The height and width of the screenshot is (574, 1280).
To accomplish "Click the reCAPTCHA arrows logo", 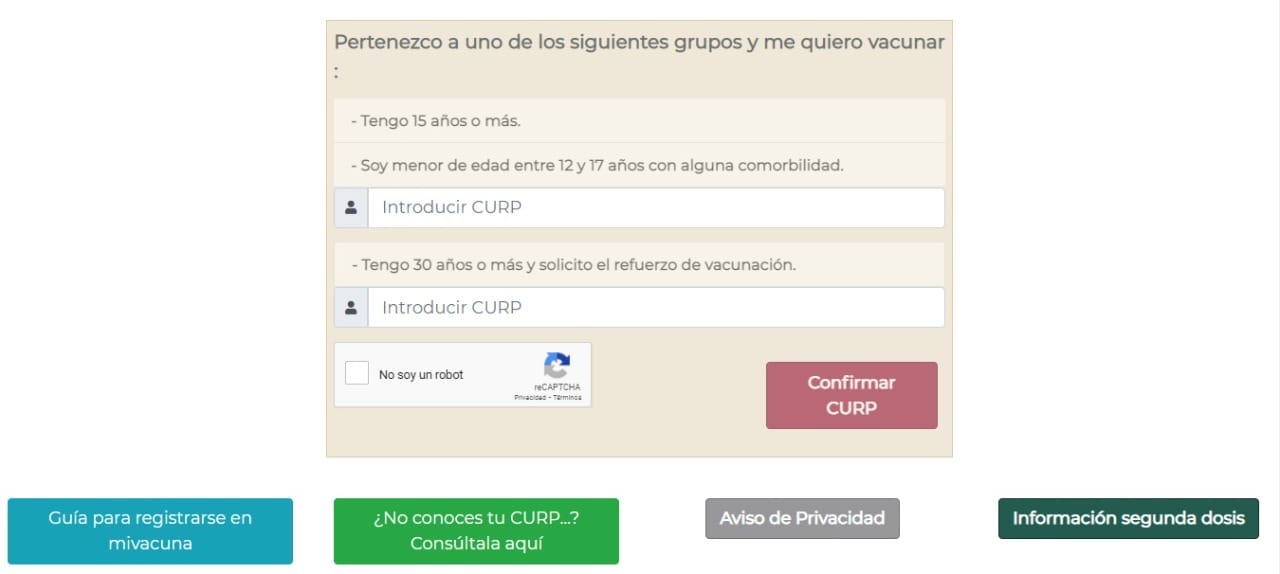I will point(557,365).
